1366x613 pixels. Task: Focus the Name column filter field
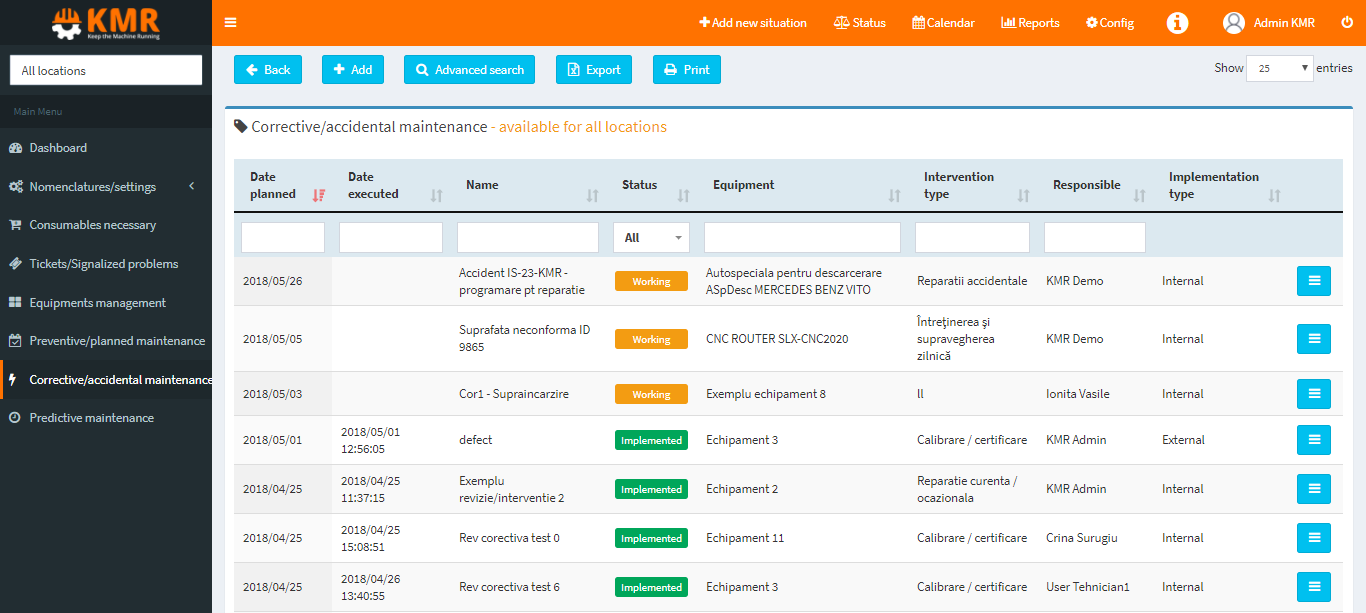tap(528, 237)
